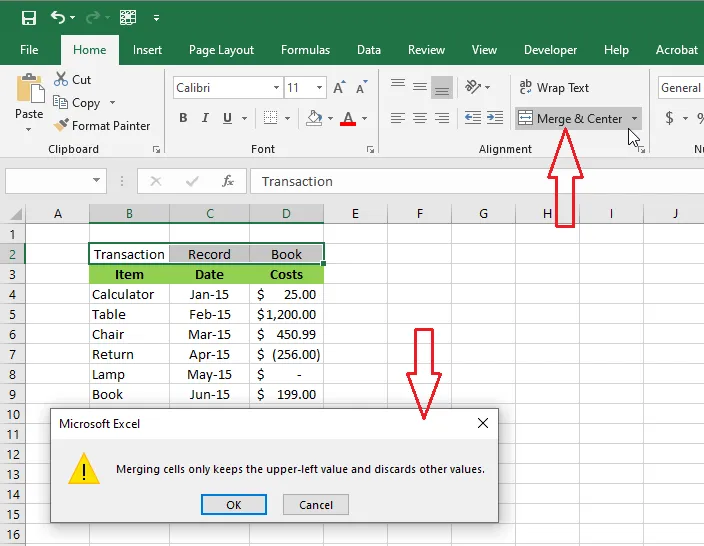Click OK in the Microsoft Excel dialog

[233, 505]
